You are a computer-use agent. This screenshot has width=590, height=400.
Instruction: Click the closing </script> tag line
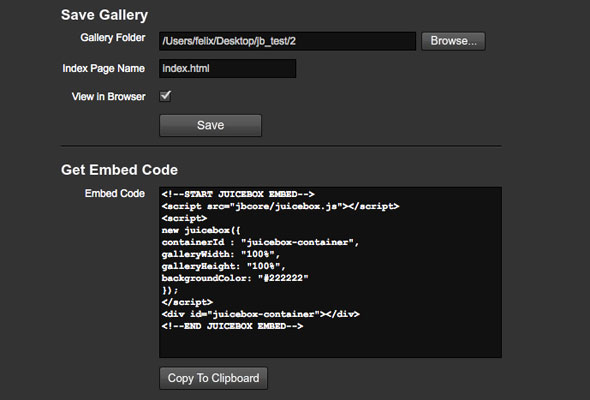[x=187, y=302]
